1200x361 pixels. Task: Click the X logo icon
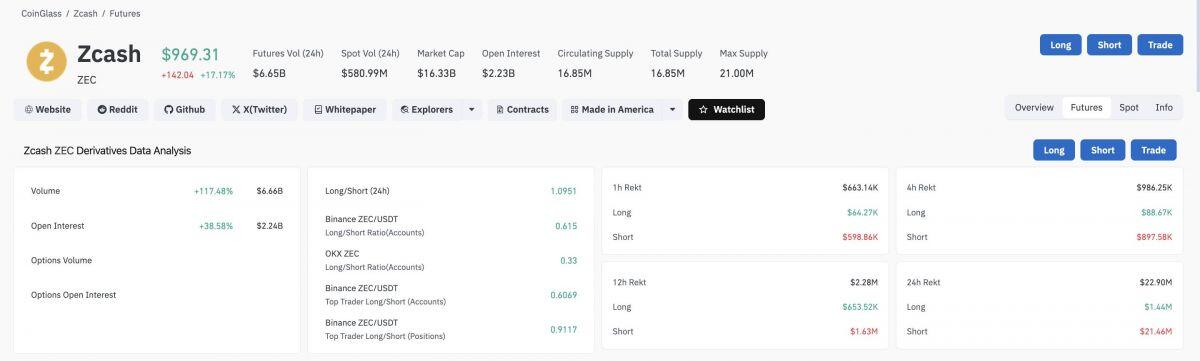[x=236, y=109]
